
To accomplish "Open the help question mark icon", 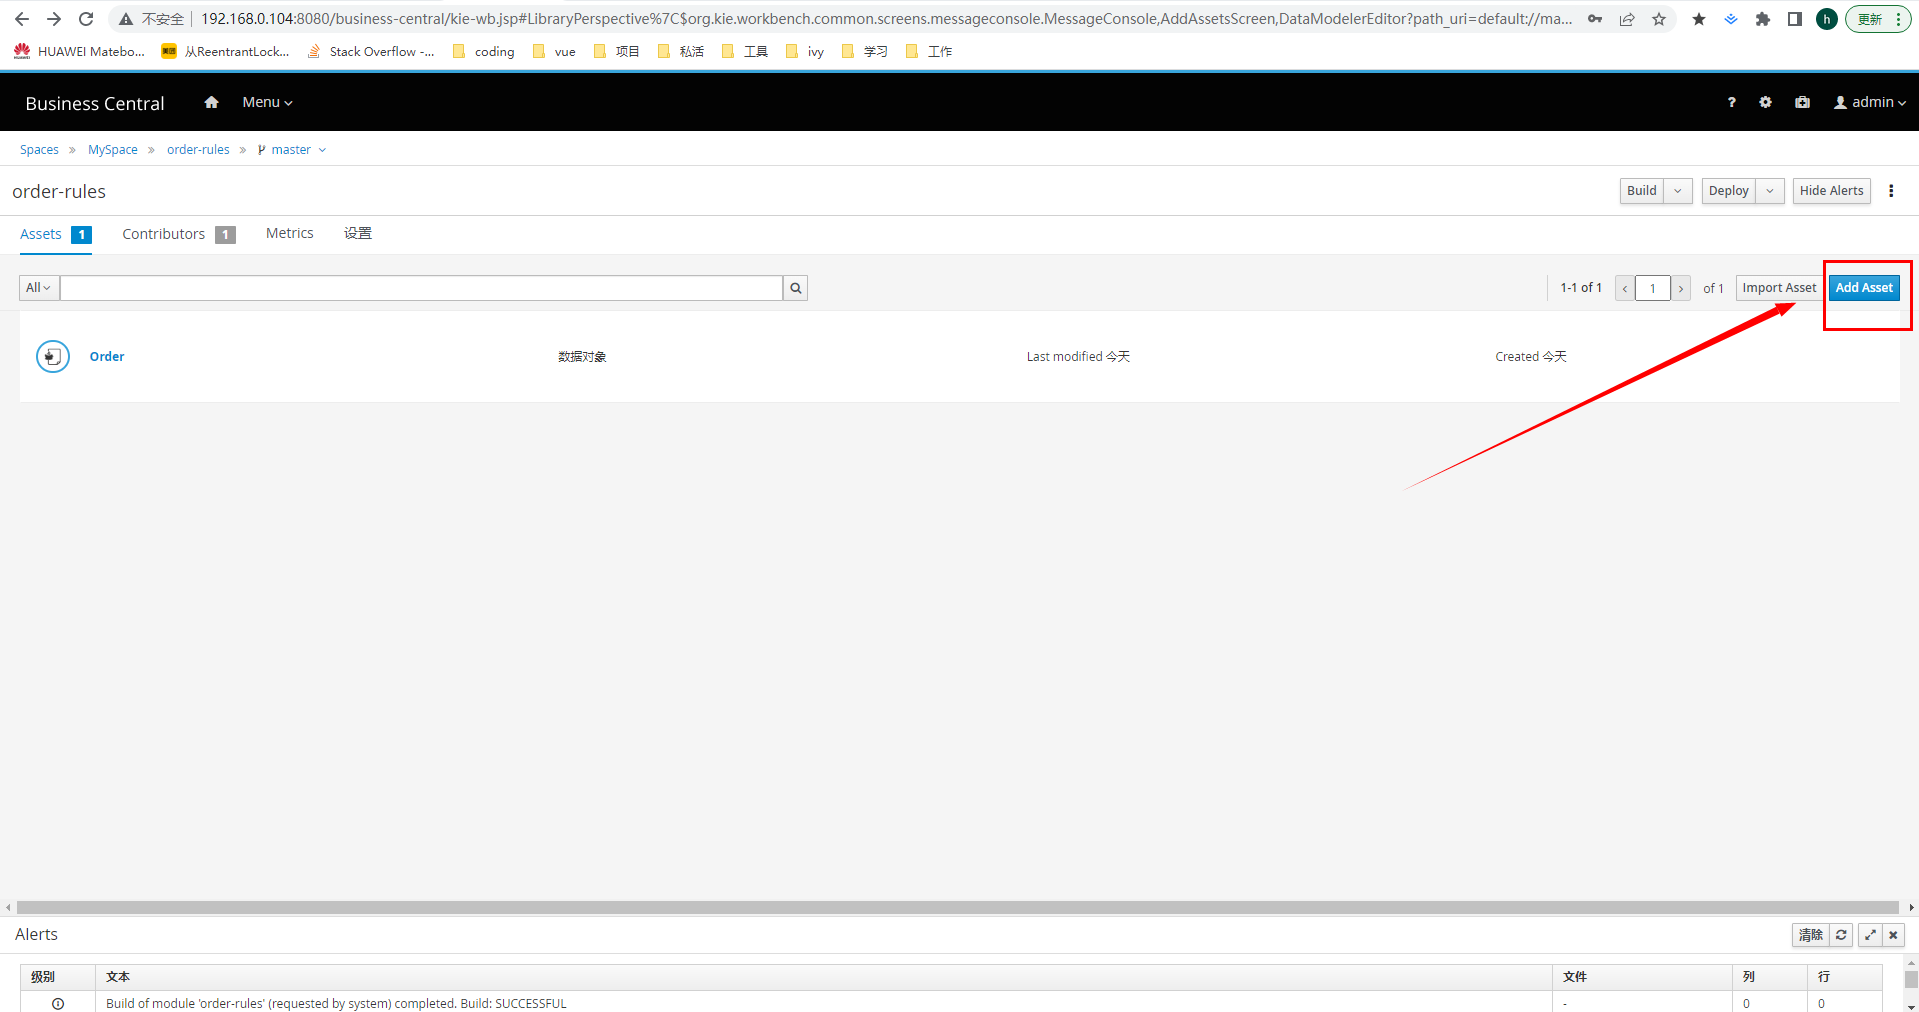I will [1731, 102].
